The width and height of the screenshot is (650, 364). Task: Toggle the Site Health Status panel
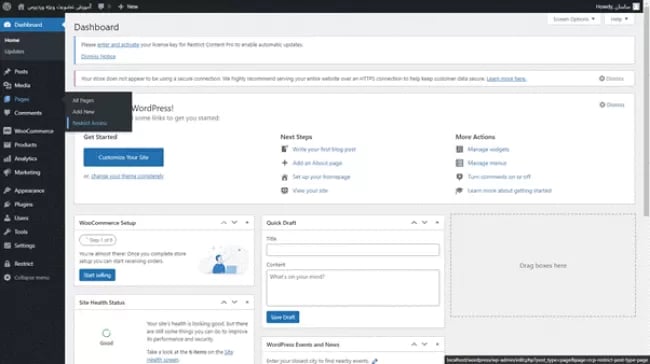click(x=247, y=302)
